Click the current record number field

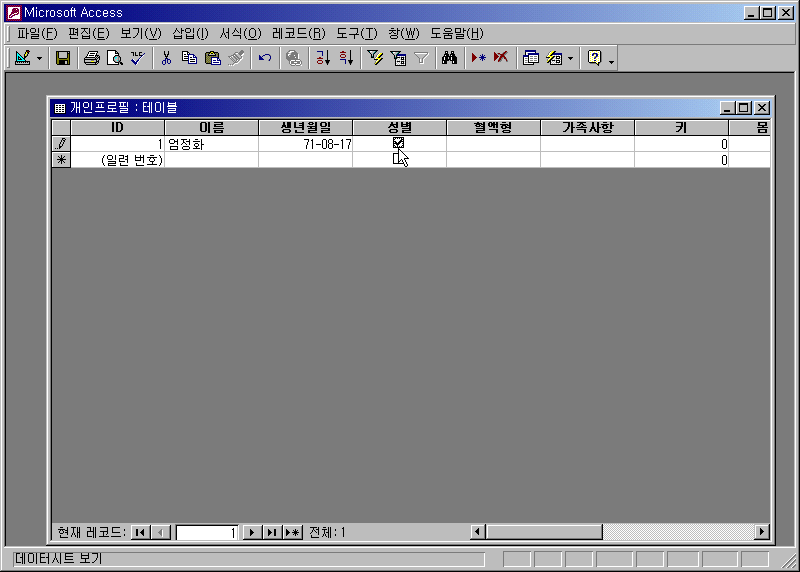(x=207, y=533)
